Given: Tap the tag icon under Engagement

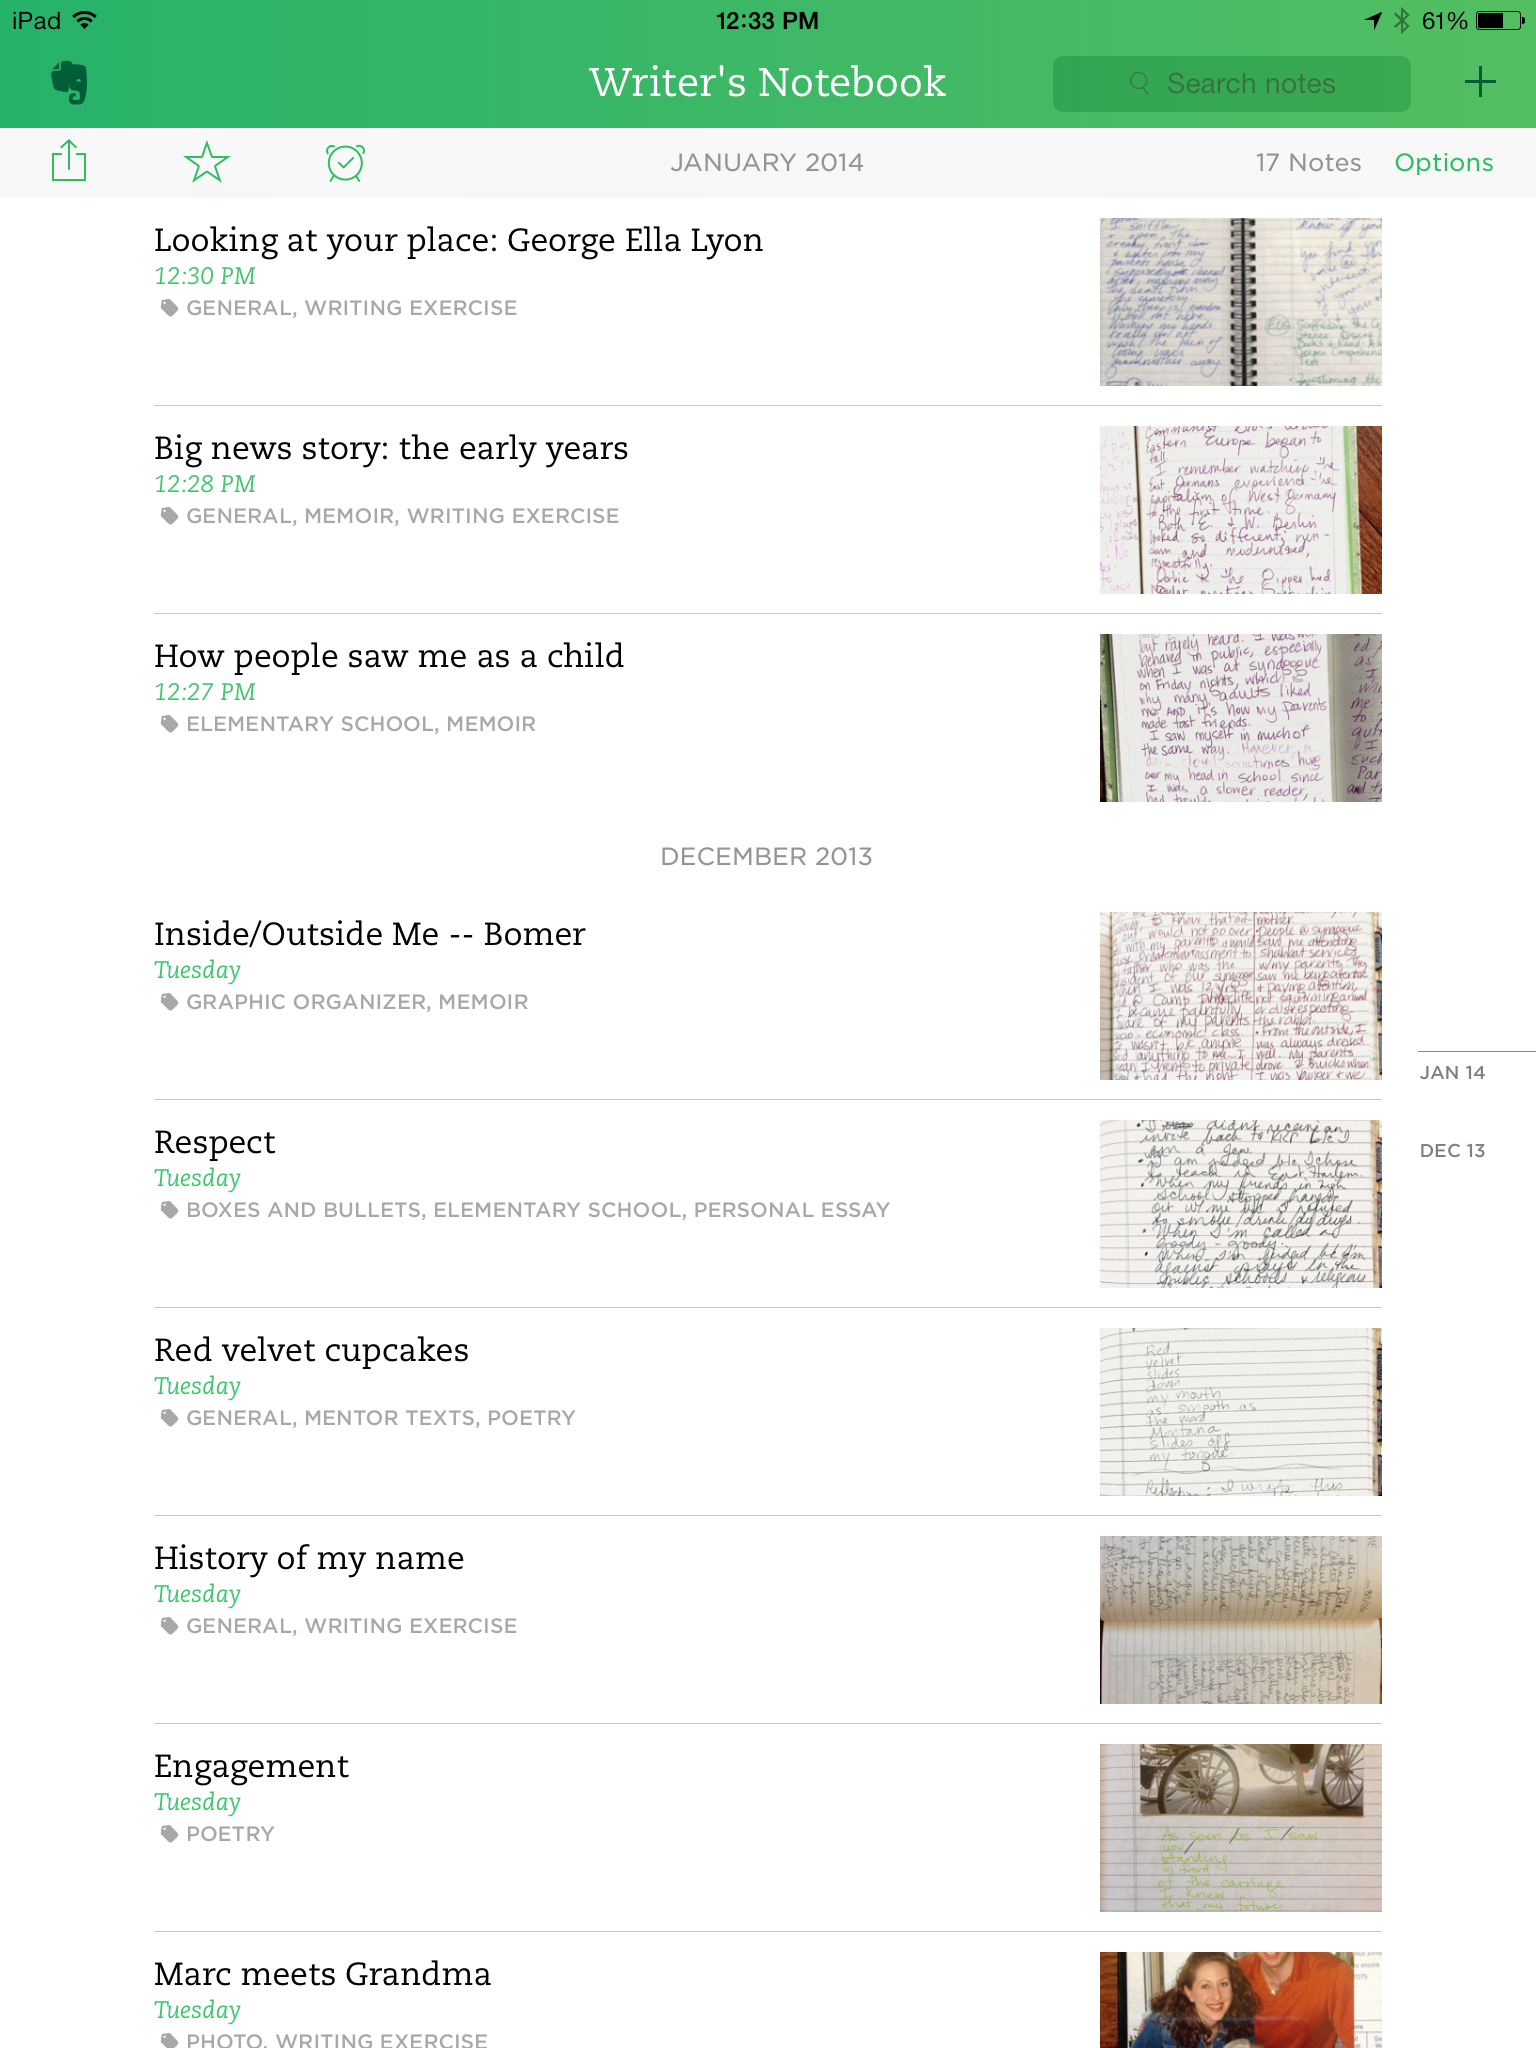Looking at the screenshot, I should (x=169, y=1833).
